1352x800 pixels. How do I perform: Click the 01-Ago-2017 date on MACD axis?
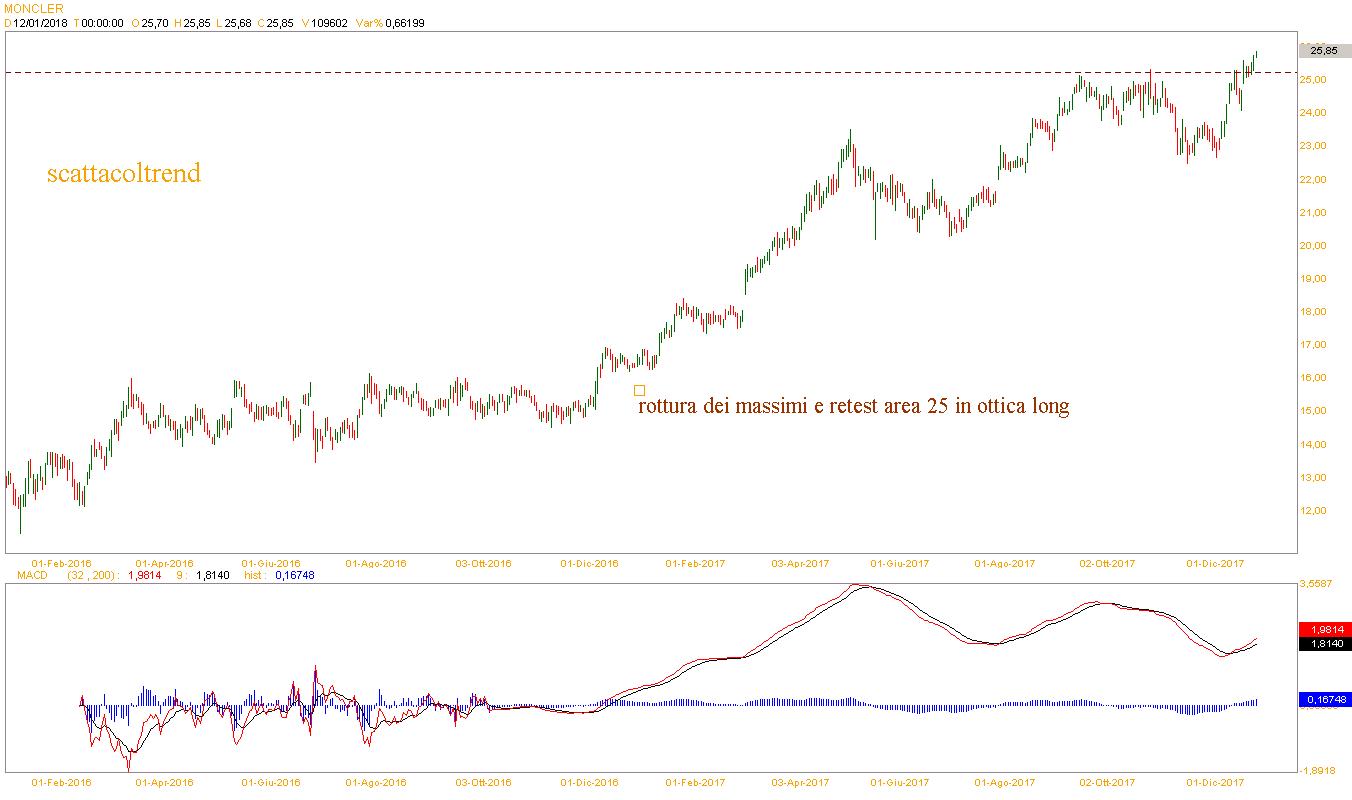coord(1005,782)
